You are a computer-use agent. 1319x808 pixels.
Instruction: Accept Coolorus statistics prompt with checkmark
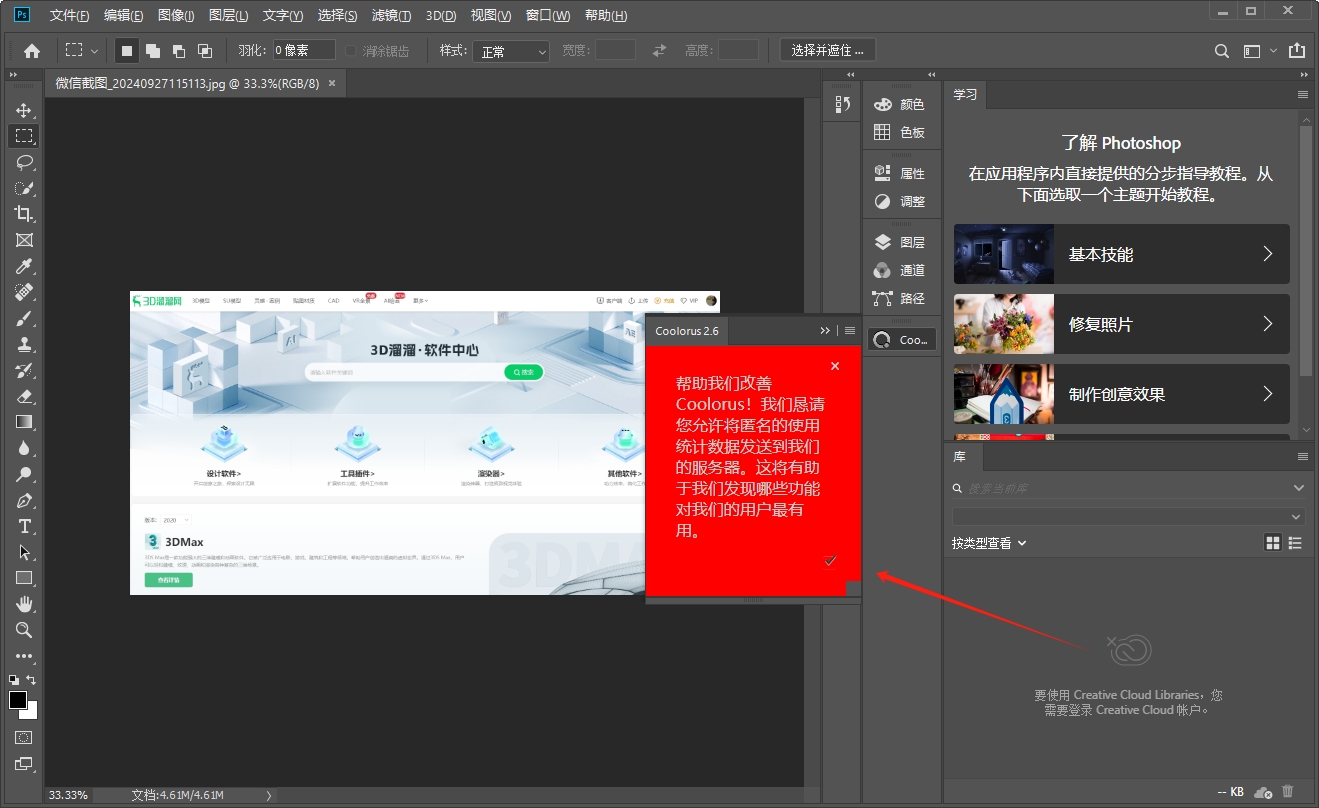point(830,560)
